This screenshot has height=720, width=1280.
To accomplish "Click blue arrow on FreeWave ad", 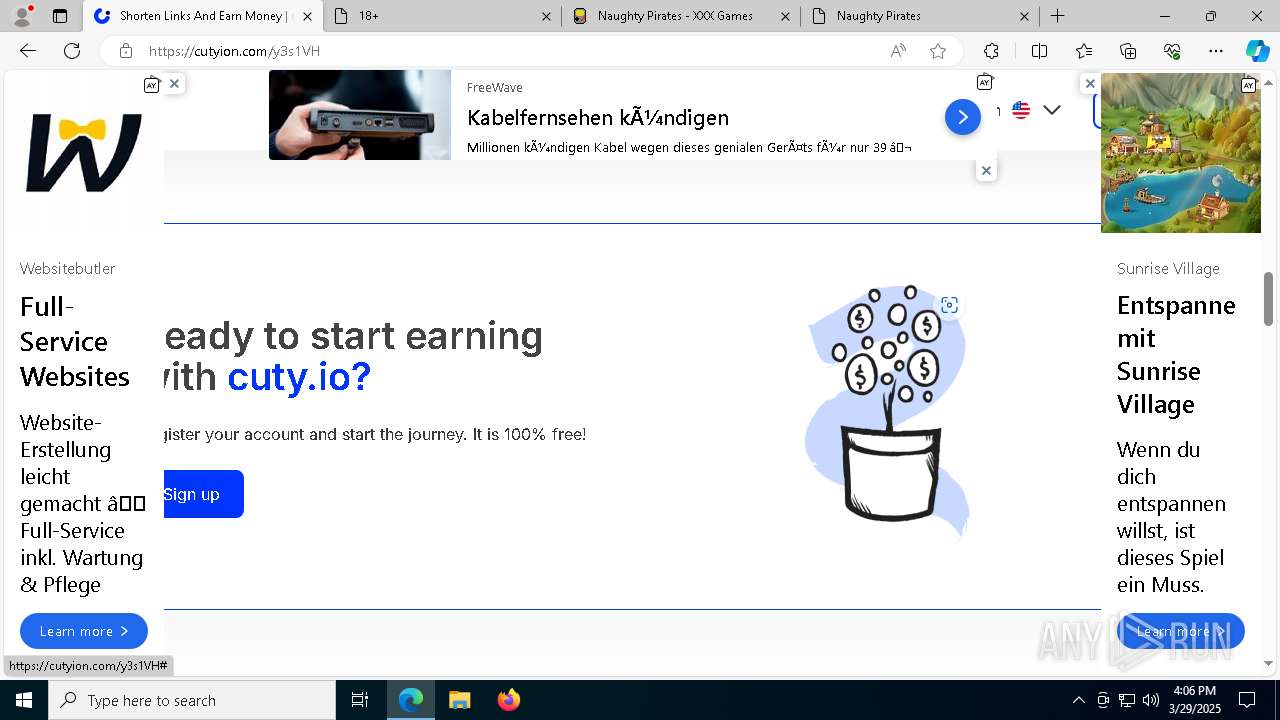I will point(963,117).
